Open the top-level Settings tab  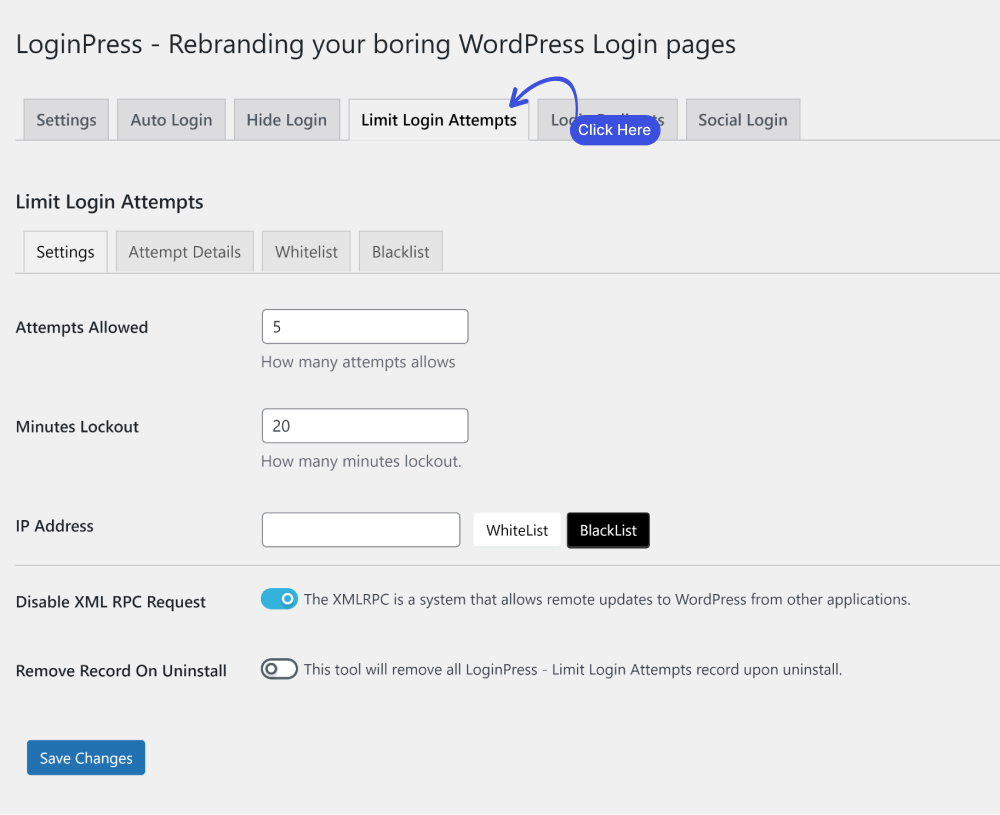pos(66,120)
